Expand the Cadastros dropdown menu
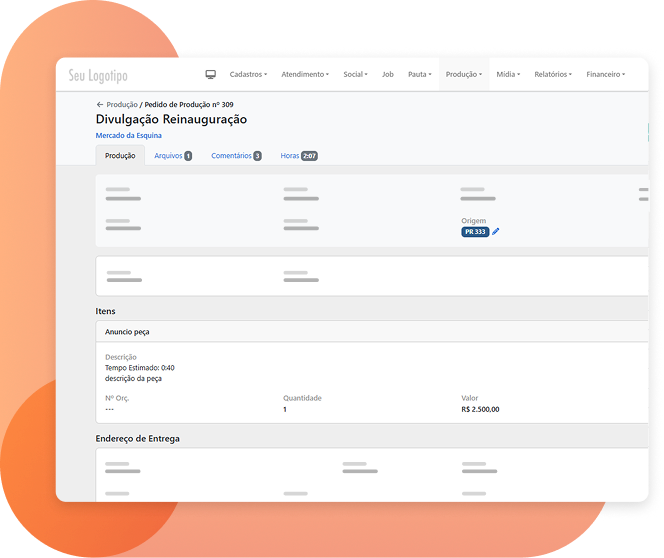 248,74
